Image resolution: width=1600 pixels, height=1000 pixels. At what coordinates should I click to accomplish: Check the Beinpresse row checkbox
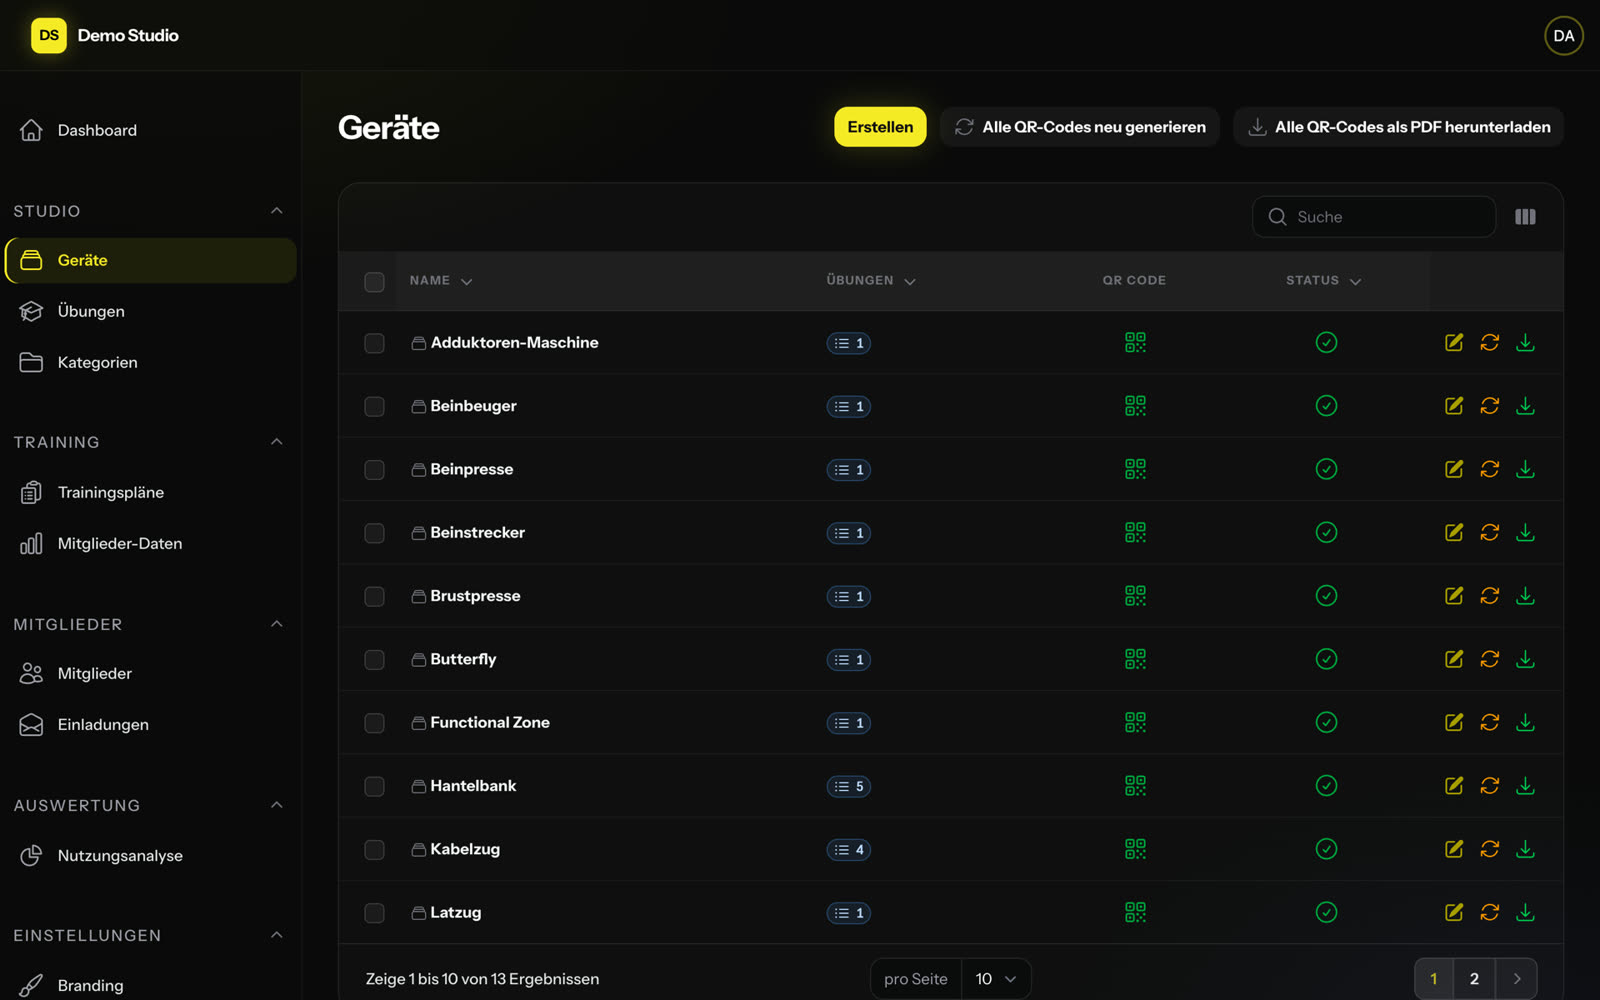[x=374, y=470]
